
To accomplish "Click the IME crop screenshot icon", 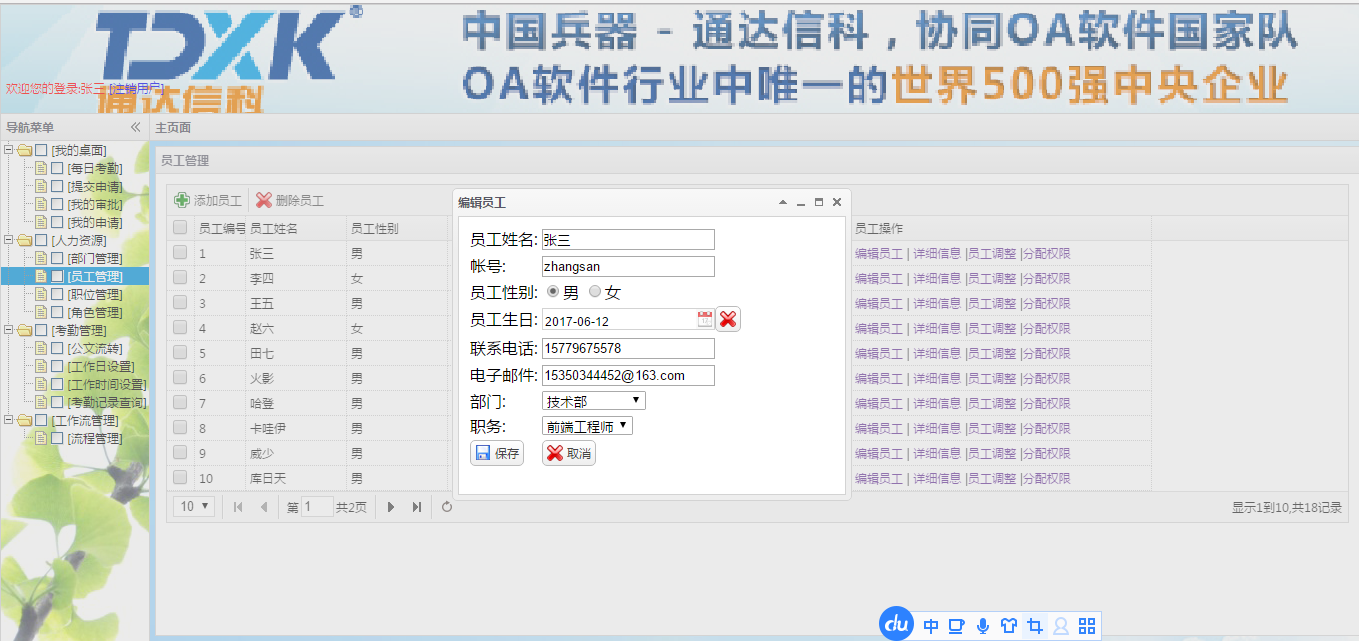I will [1035, 626].
